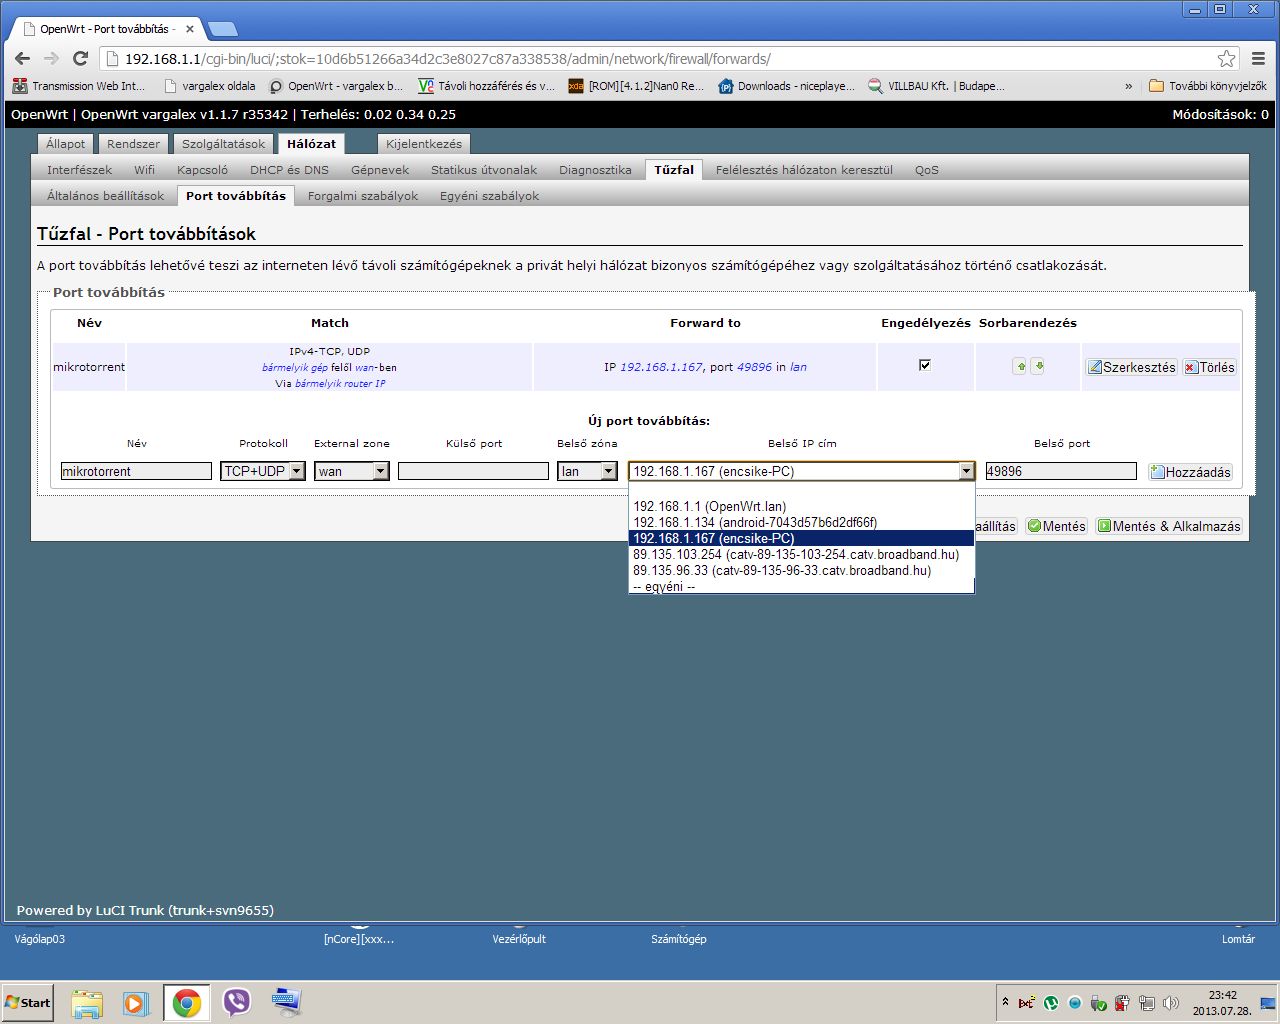Open the Állapot main tab
The height and width of the screenshot is (1024, 1280).
click(66, 144)
